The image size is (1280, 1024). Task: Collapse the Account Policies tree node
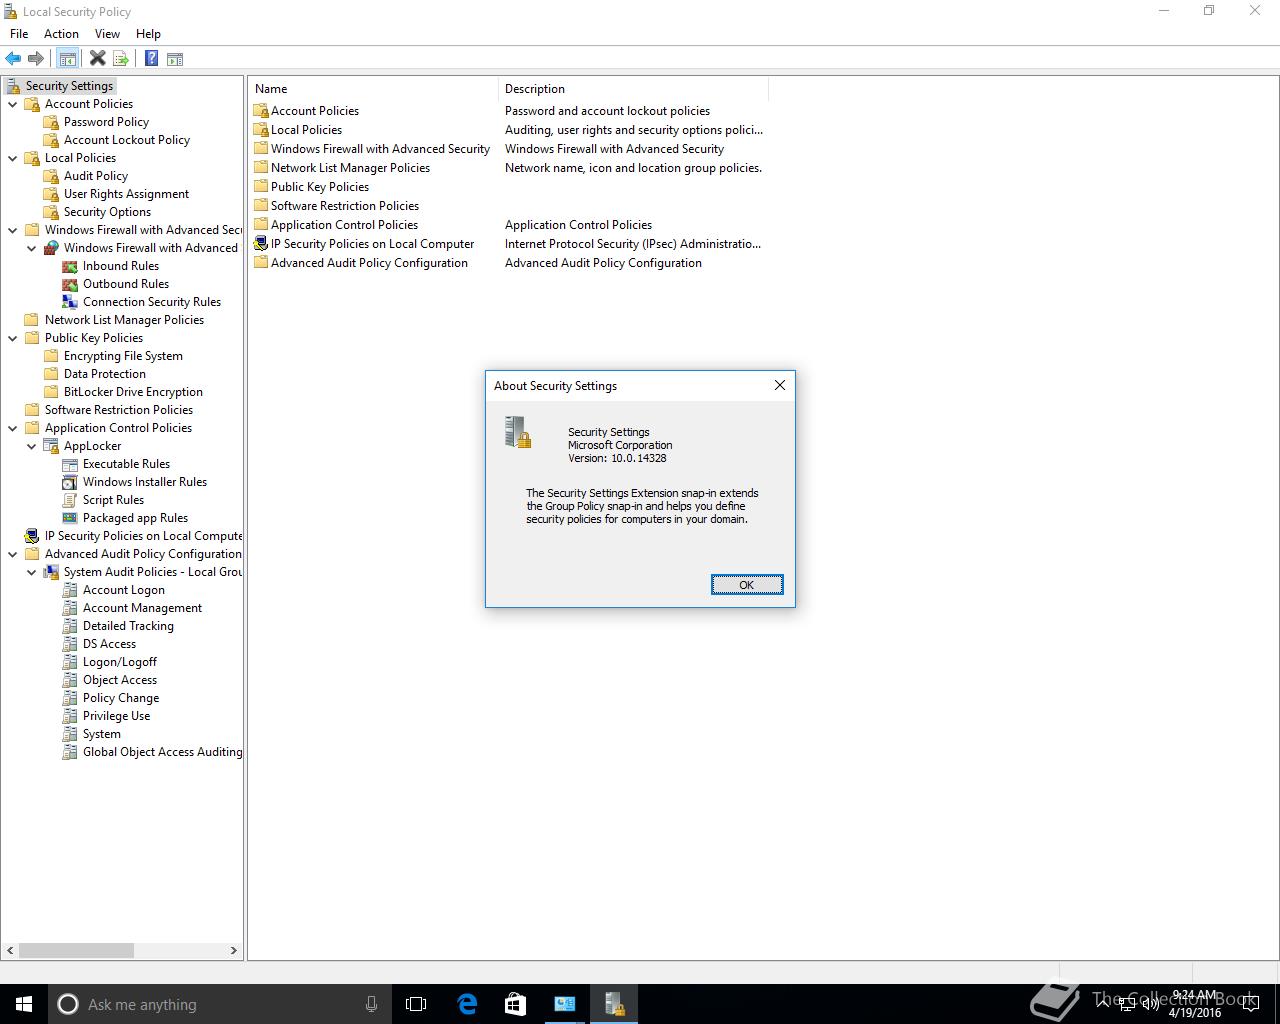tap(13, 104)
